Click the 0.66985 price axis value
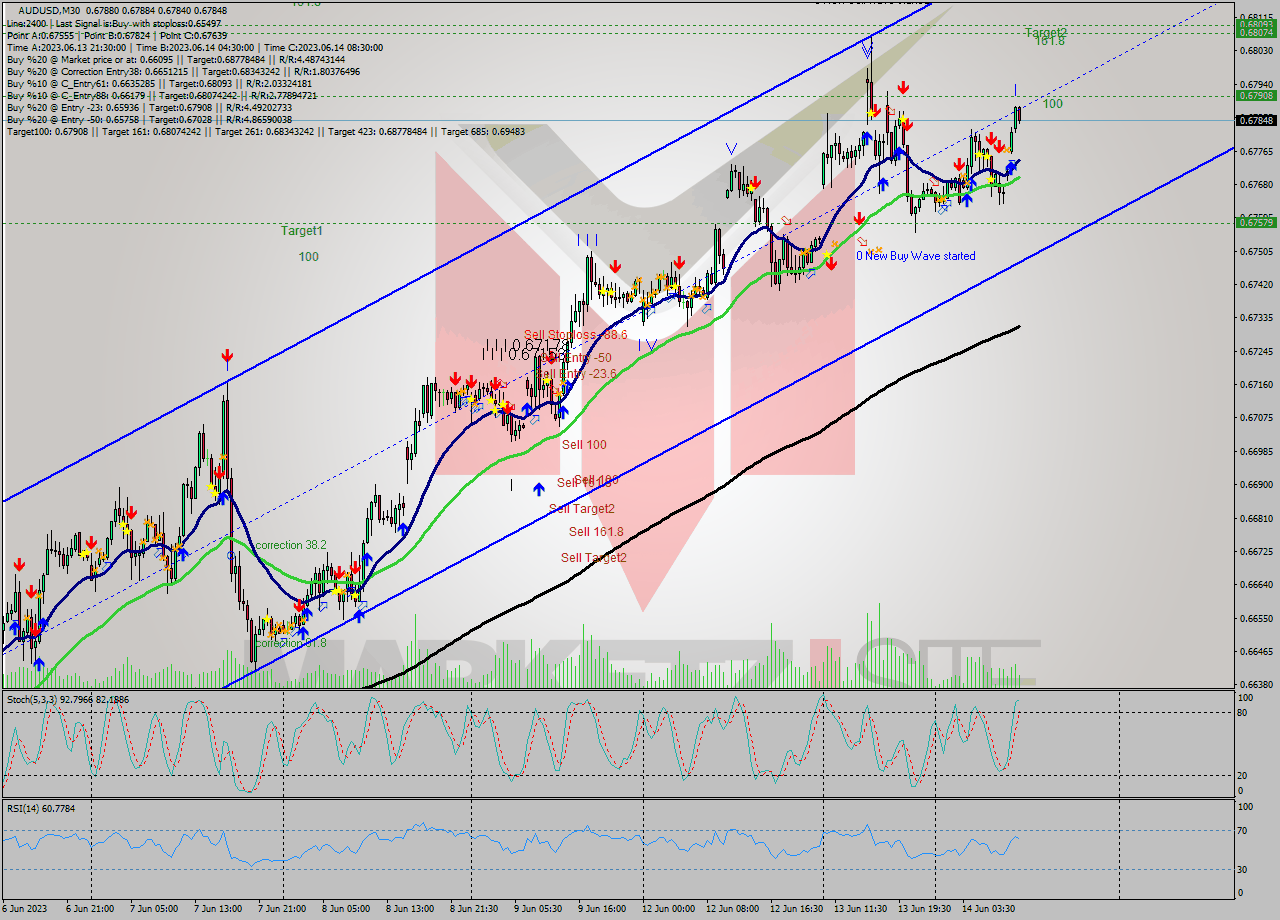Viewport: 1280px width, 920px height. coord(1256,451)
